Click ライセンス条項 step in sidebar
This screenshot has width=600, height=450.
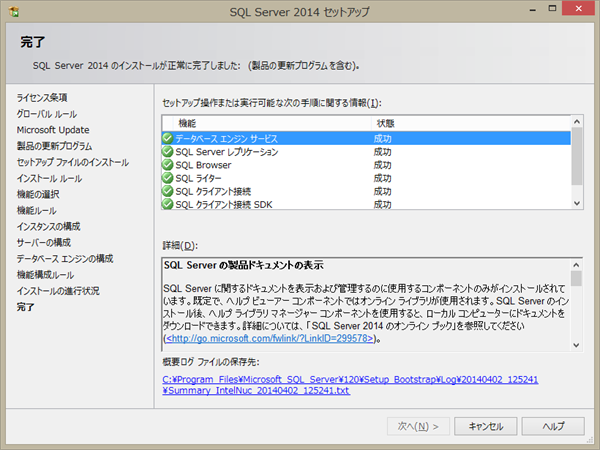[x=42, y=98]
